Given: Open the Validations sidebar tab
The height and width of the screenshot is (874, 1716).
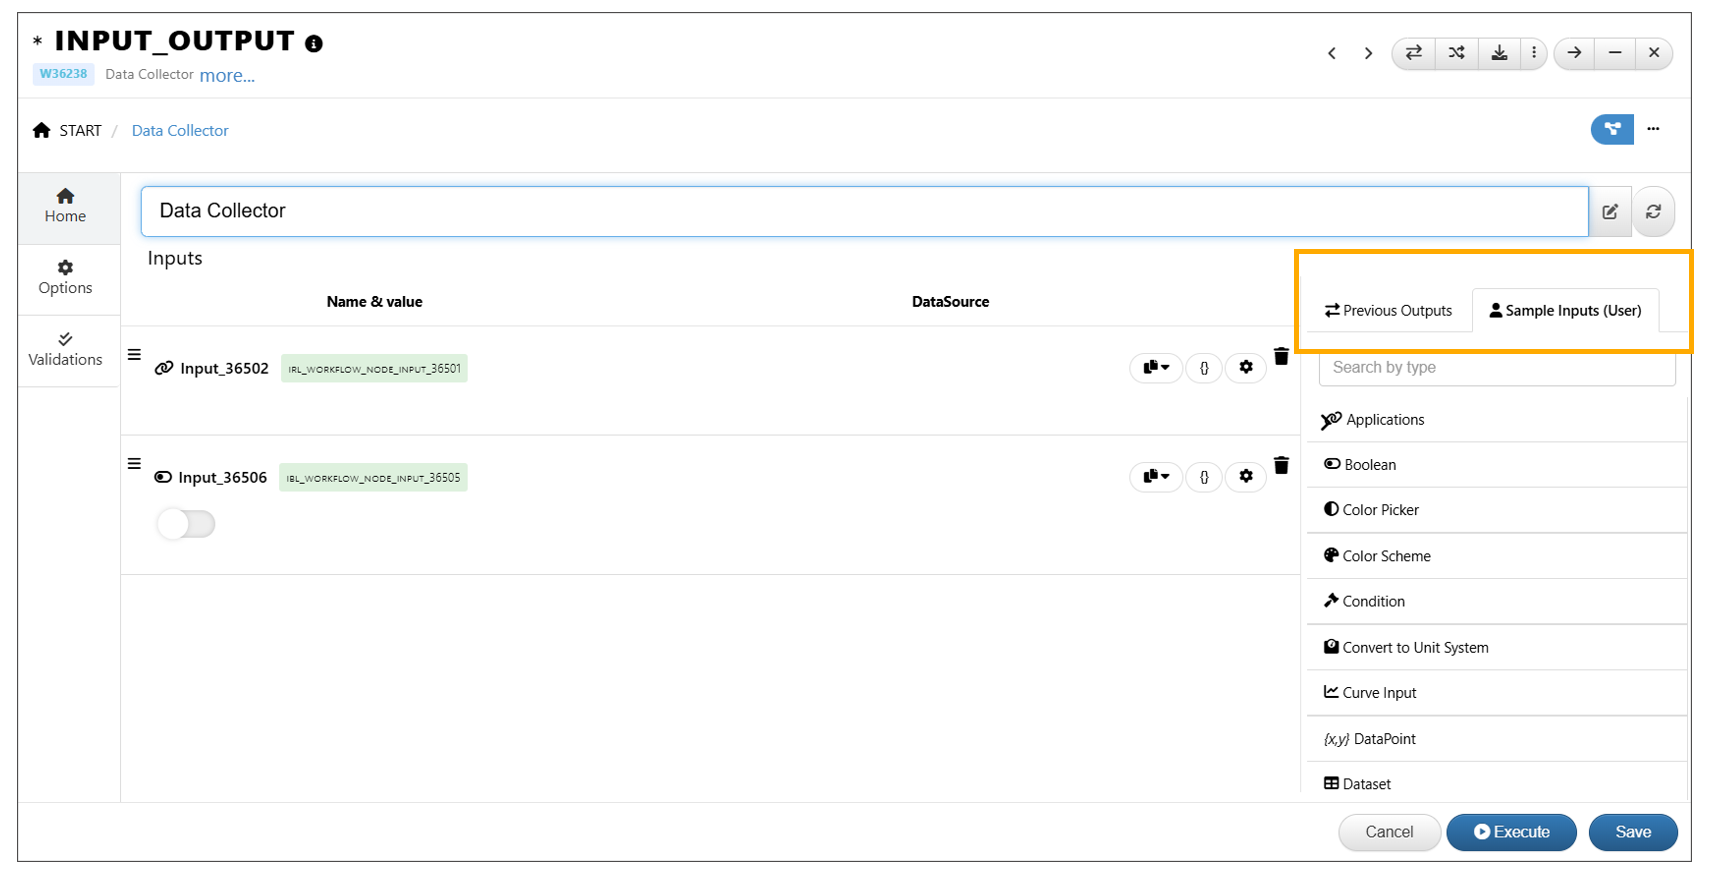Looking at the screenshot, I should [65, 349].
